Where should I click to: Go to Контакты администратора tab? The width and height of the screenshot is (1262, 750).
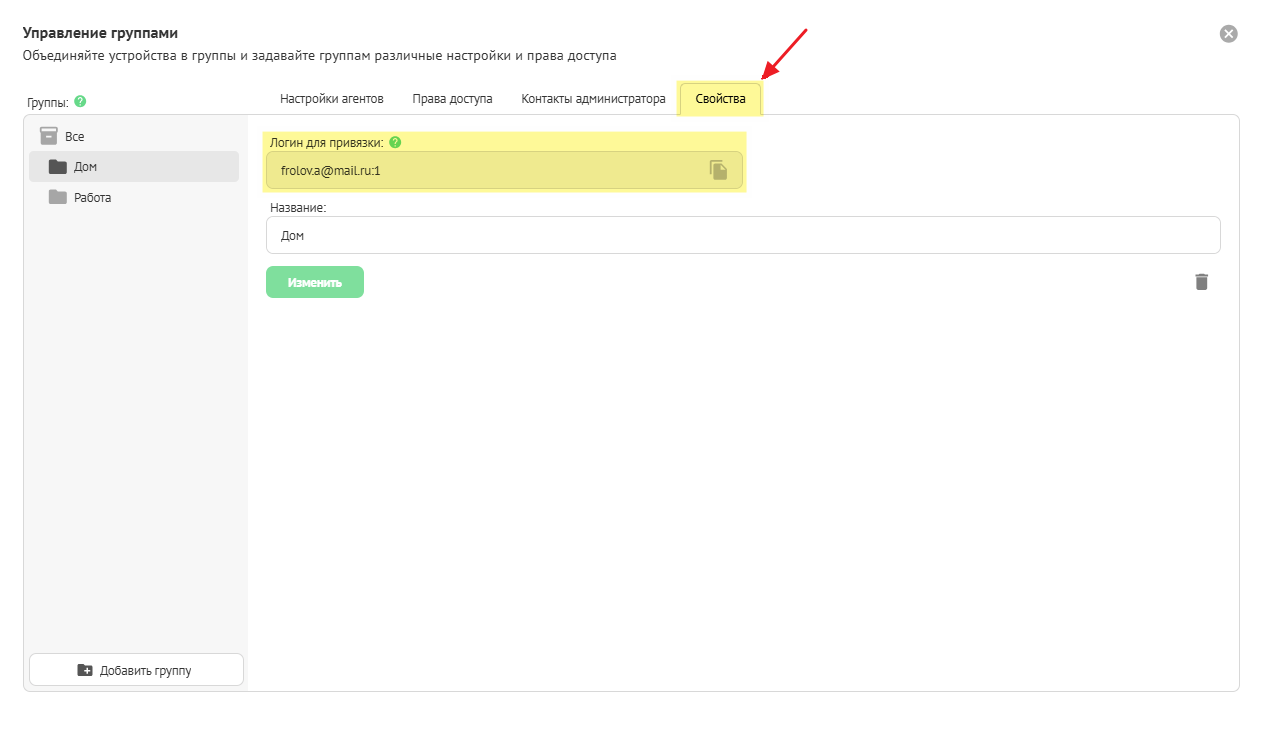pyautogui.click(x=593, y=99)
